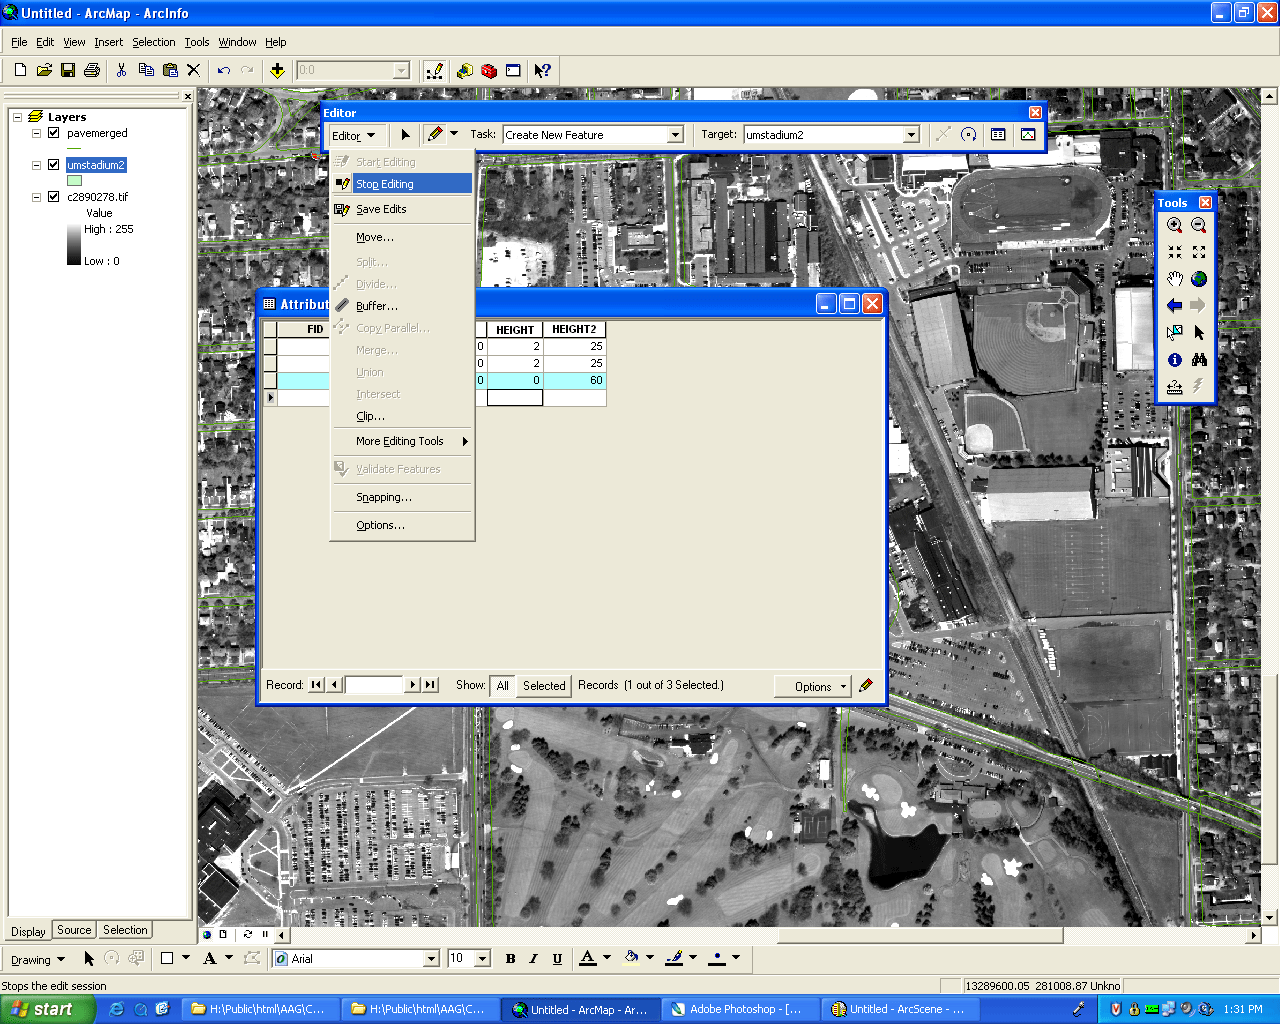Click the Save icon in Standard toolbar
Image resolution: width=1280 pixels, height=1024 pixels.
pyautogui.click(x=68, y=70)
